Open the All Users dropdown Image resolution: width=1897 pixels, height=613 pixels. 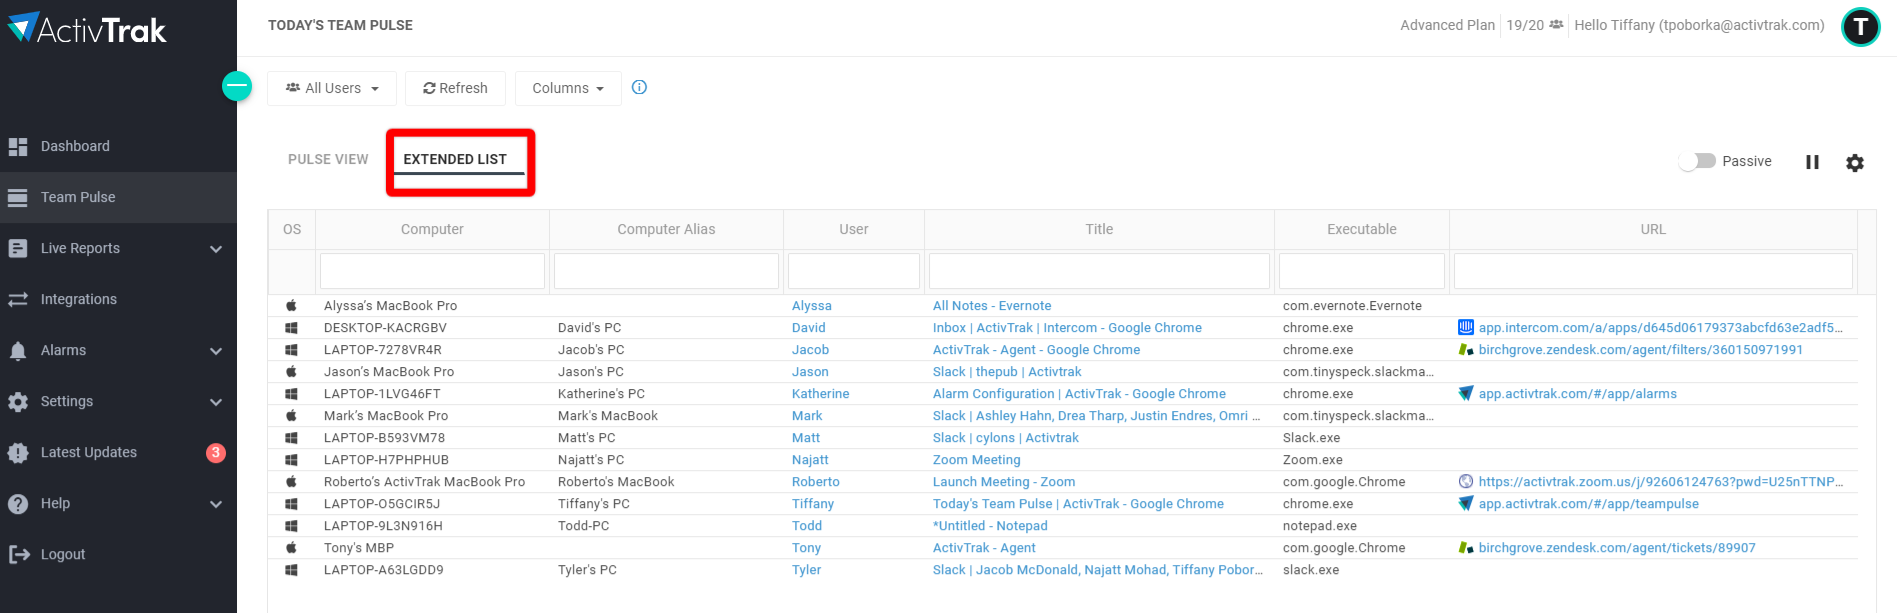click(332, 88)
